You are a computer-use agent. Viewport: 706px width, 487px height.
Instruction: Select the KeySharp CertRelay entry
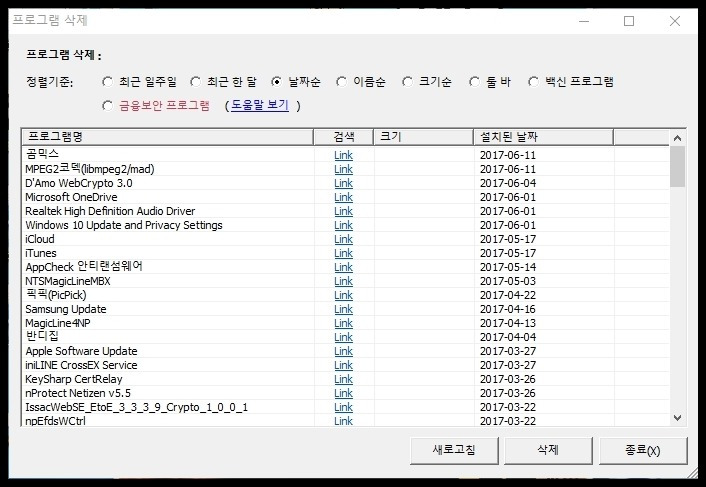tap(73, 379)
